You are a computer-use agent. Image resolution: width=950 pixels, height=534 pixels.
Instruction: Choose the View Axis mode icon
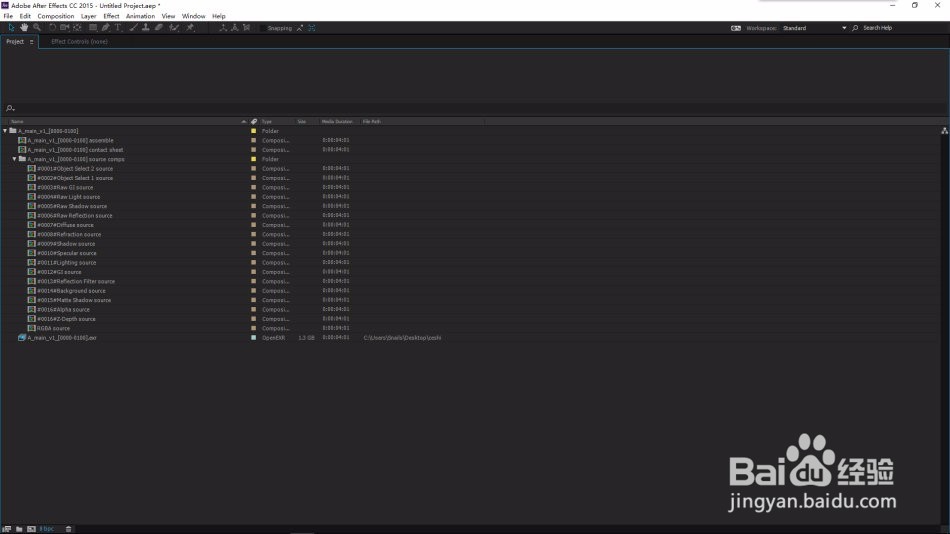[247, 28]
